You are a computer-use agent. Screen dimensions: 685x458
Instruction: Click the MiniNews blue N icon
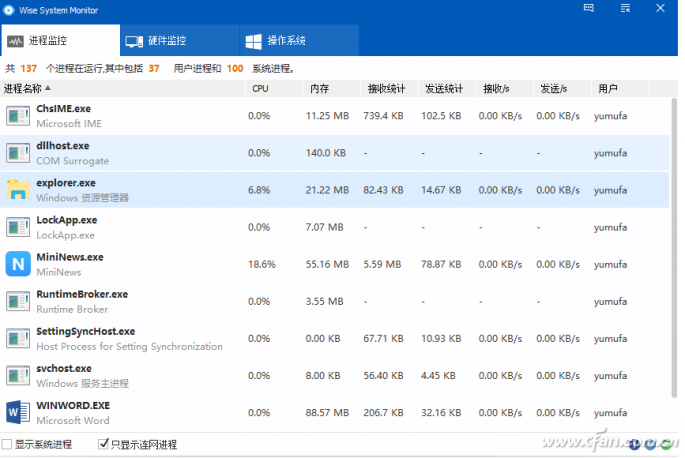(18, 264)
